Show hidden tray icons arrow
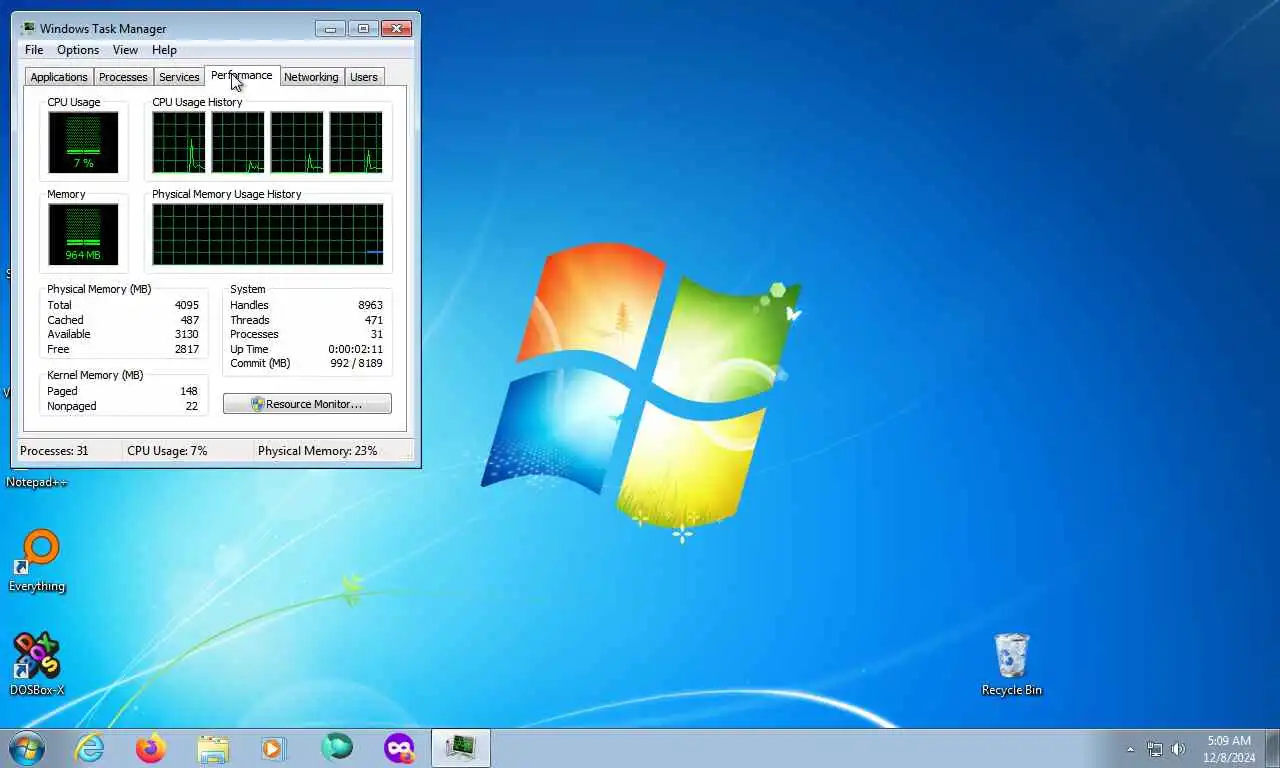The image size is (1280, 768). [1131, 749]
